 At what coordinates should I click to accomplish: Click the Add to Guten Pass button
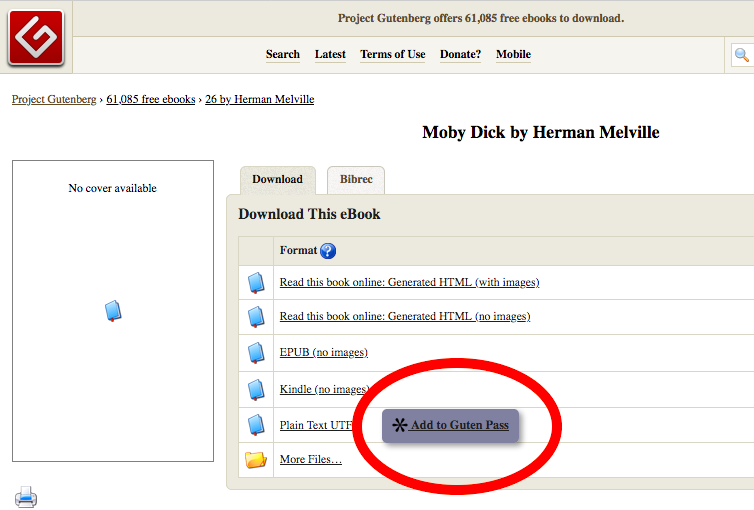coord(451,425)
